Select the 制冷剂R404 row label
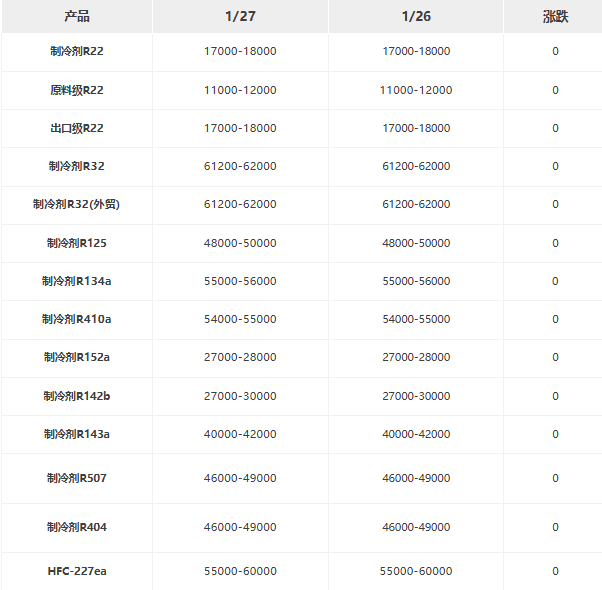This screenshot has width=602, height=590. click(77, 527)
